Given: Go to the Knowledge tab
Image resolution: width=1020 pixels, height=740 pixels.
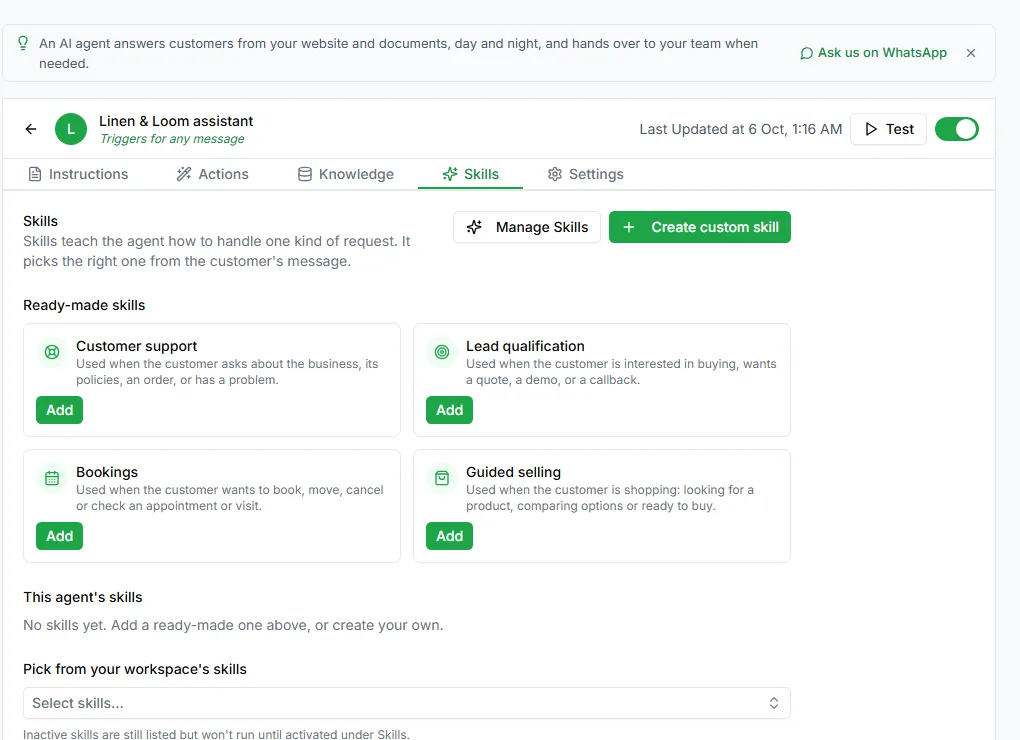Looking at the screenshot, I should [x=346, y=174].
